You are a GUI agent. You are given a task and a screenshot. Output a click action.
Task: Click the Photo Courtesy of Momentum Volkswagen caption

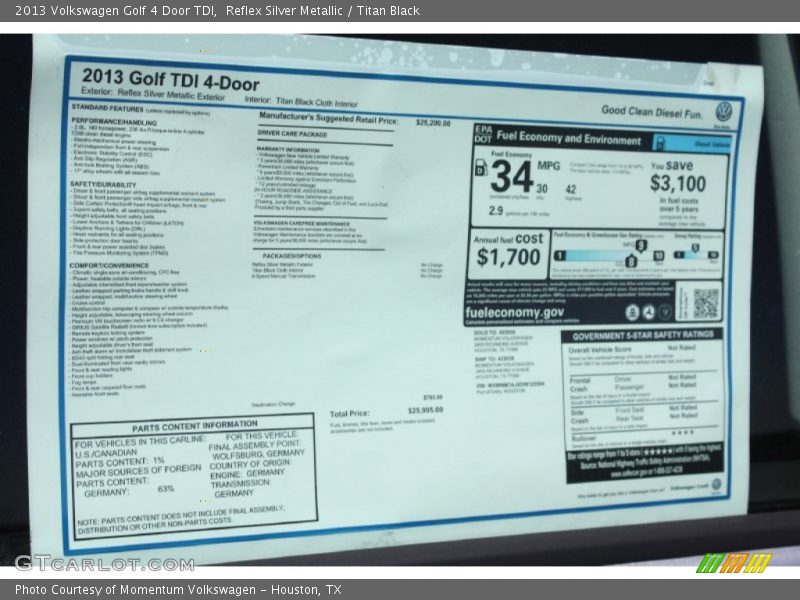[178, 590]
